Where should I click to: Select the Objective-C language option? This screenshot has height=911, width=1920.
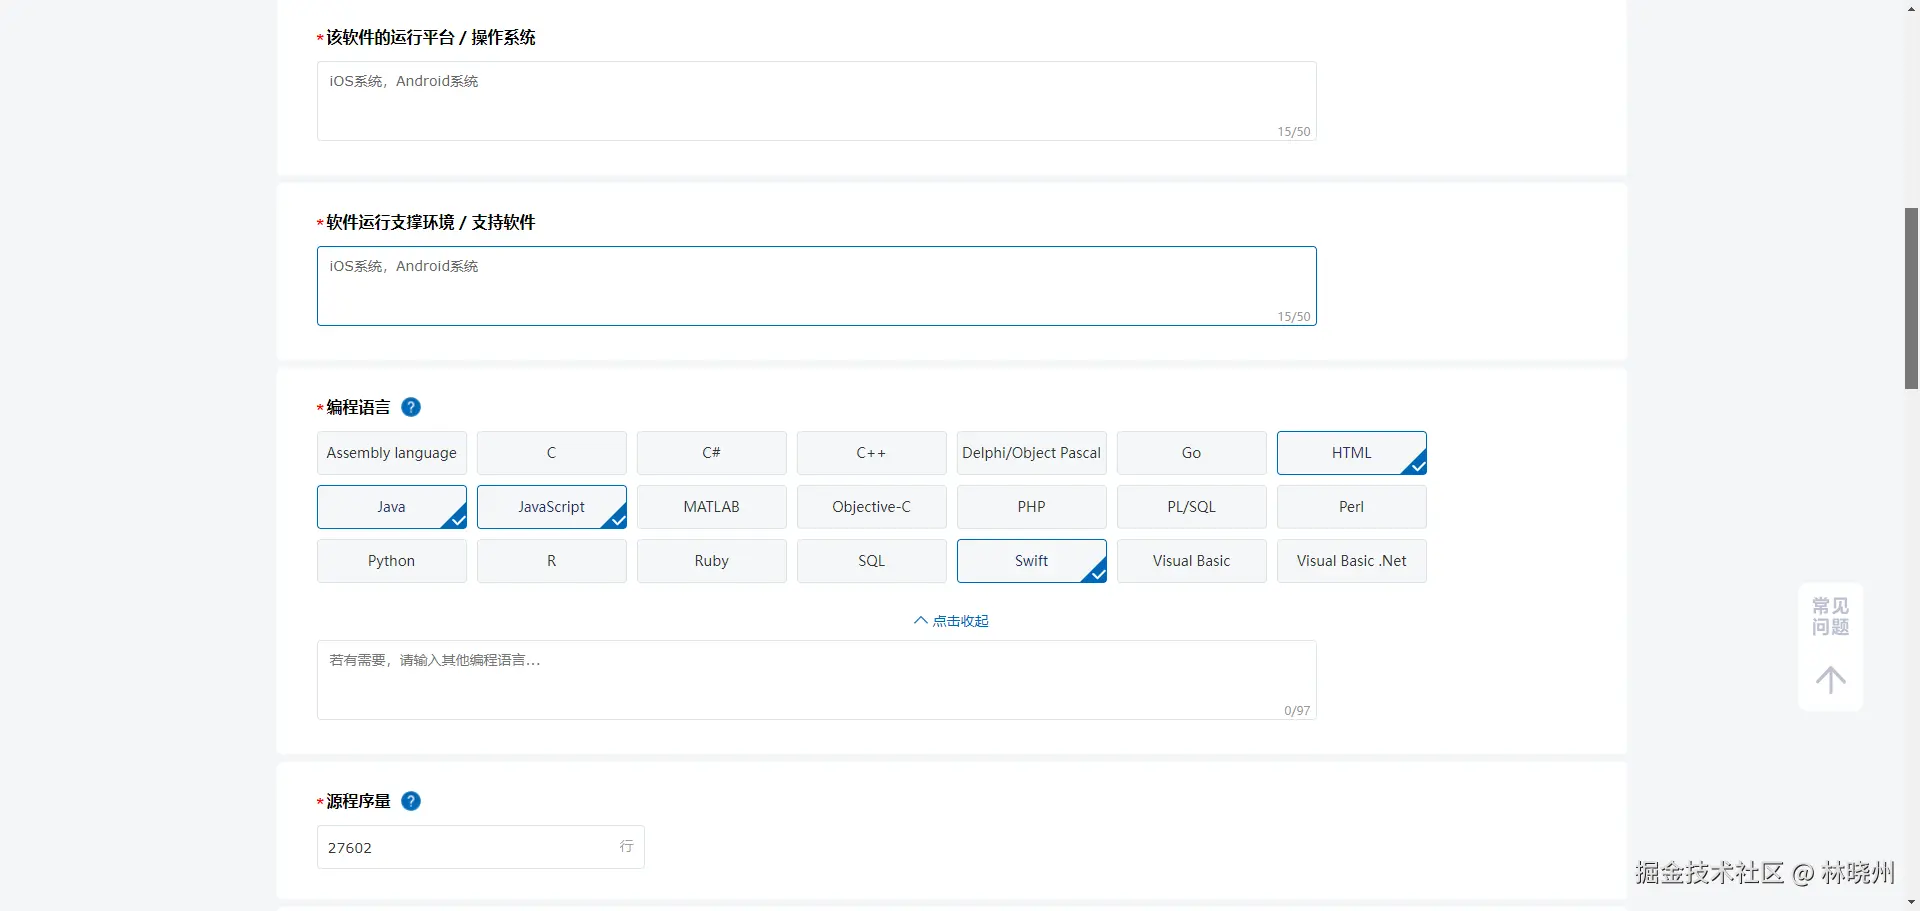[x=871, y=507]
